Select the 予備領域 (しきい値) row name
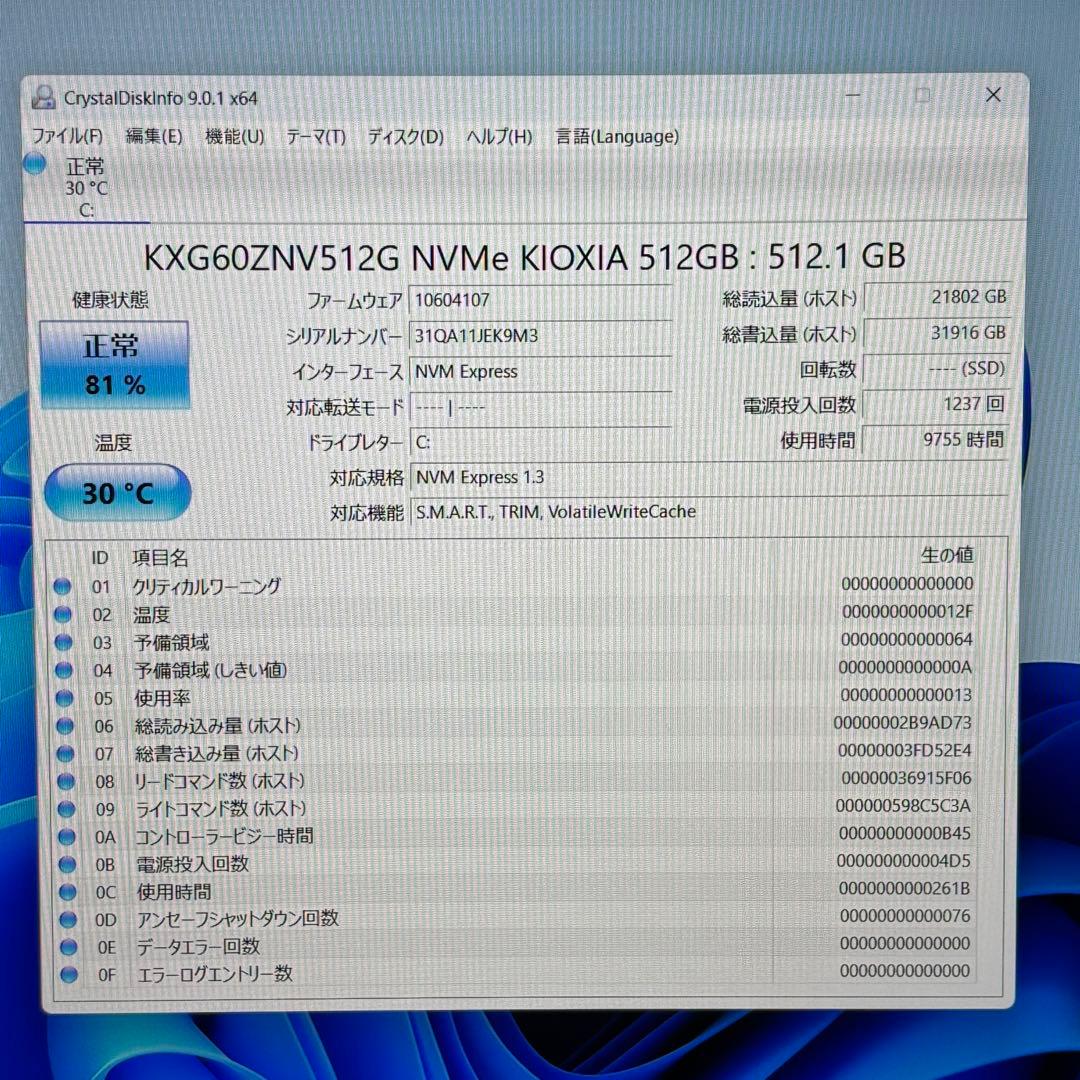This screenshot has width=1080, height=1080. [211, 669]
